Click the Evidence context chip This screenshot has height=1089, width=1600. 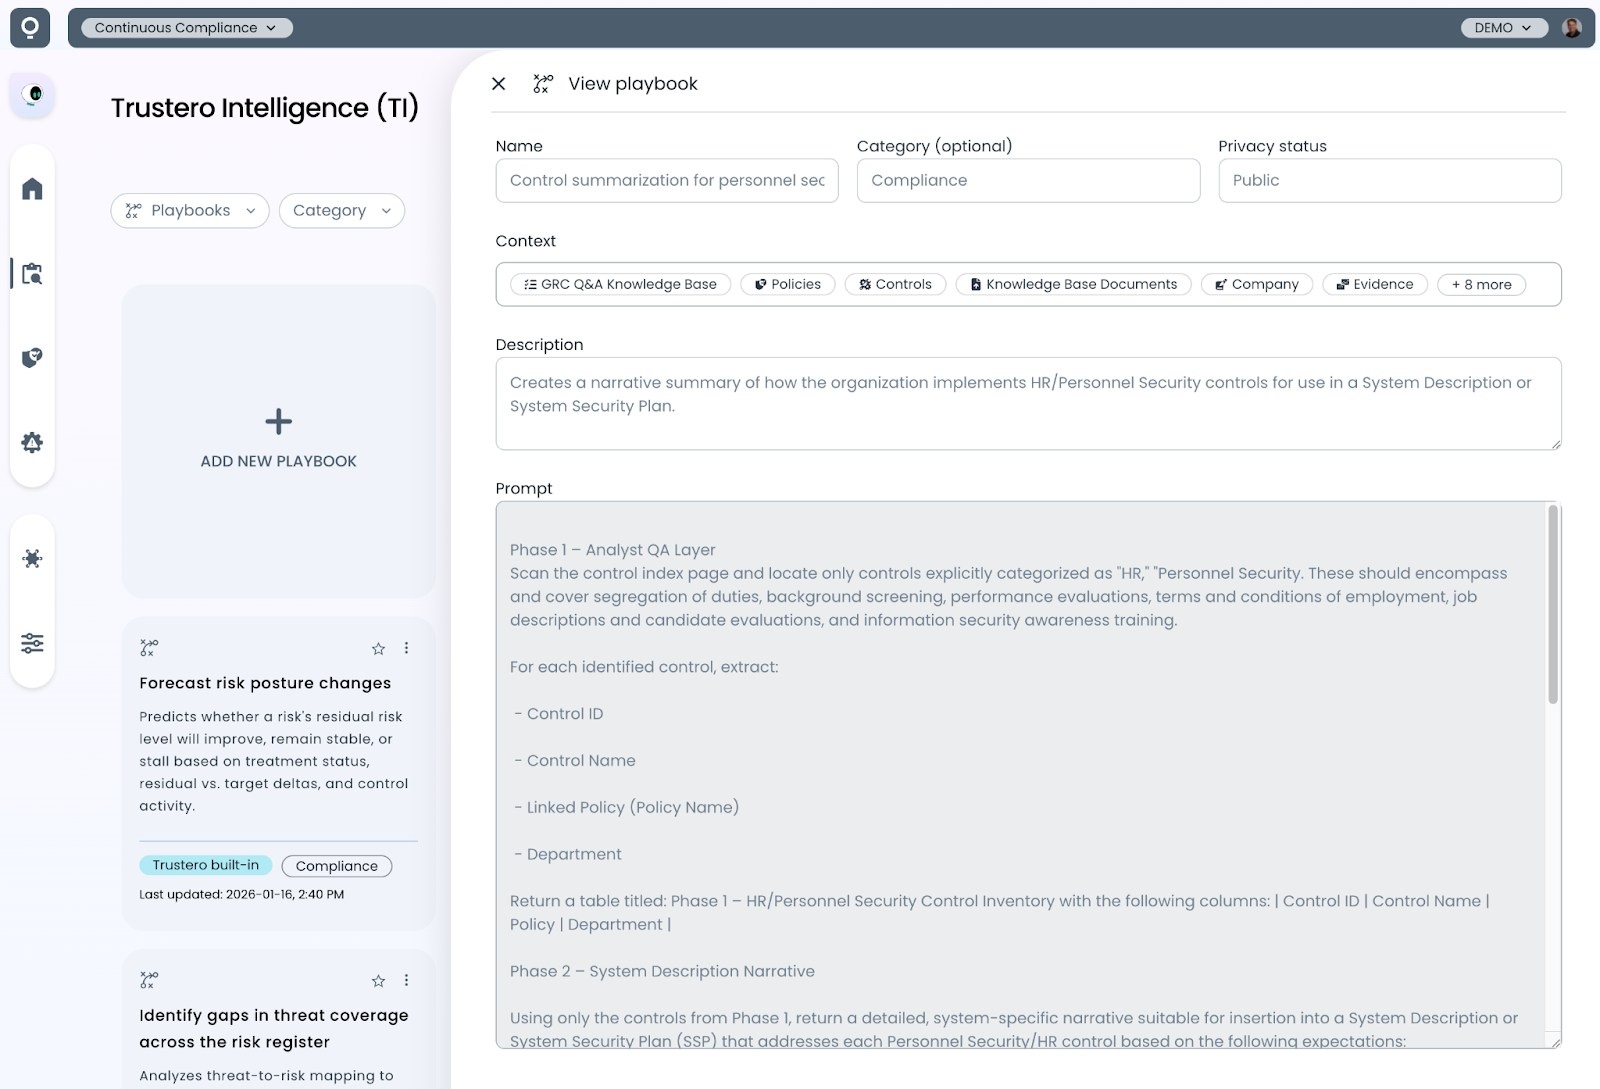click(1375, 284)
